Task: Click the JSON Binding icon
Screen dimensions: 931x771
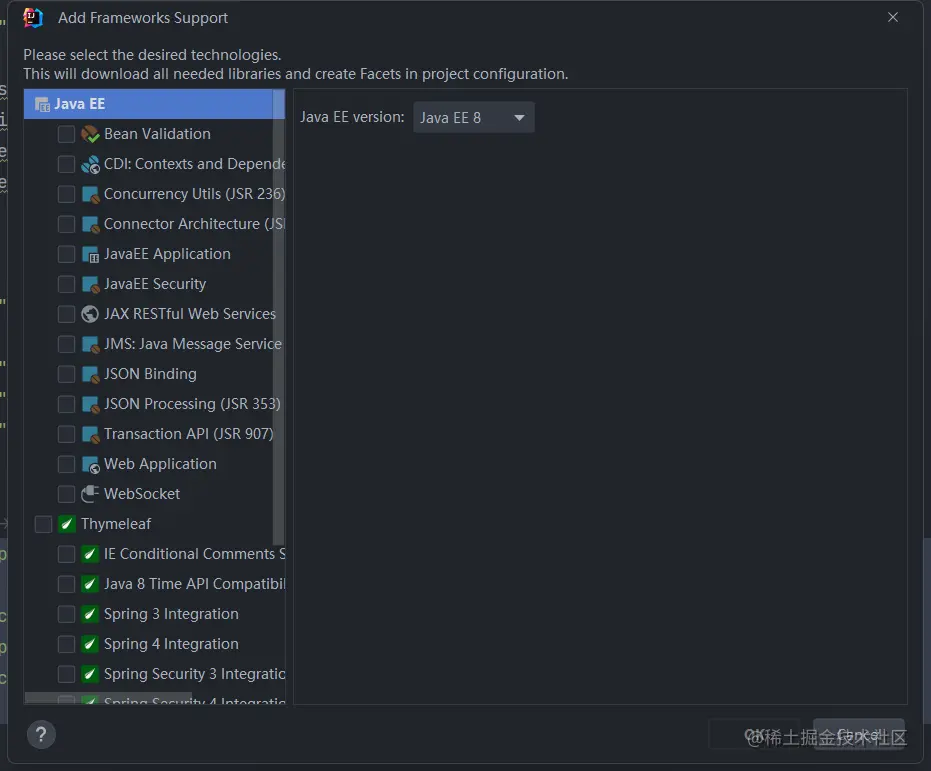Action: (x=90, y=374)
